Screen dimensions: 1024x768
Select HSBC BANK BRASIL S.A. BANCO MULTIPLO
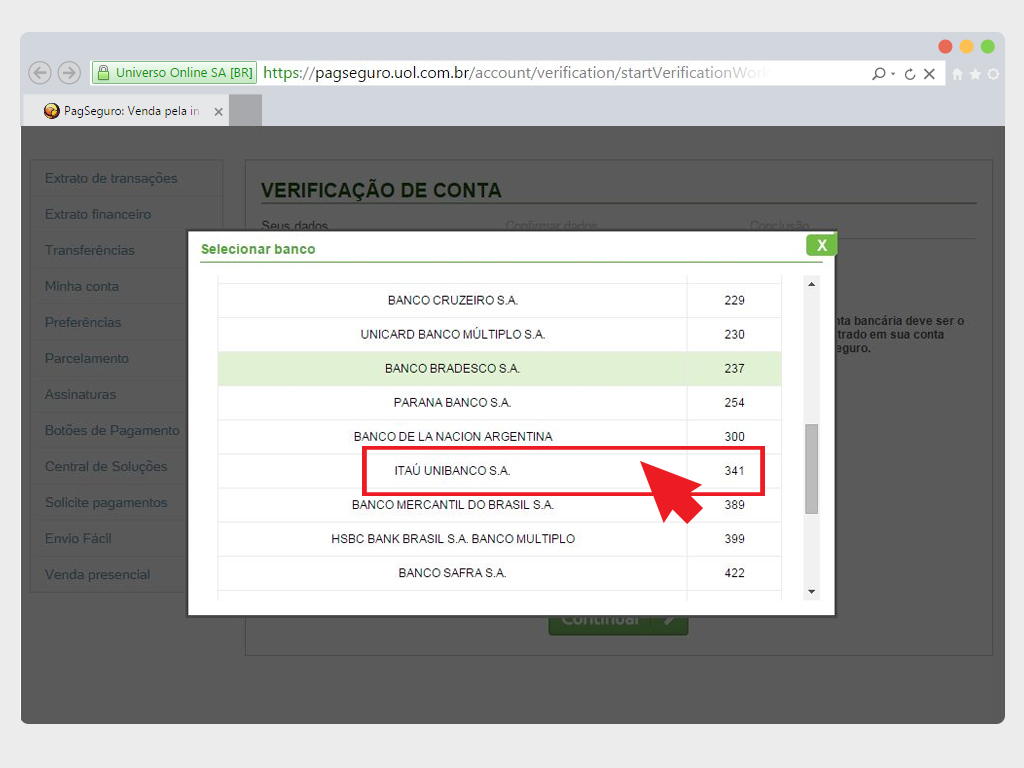pos(500,539)
